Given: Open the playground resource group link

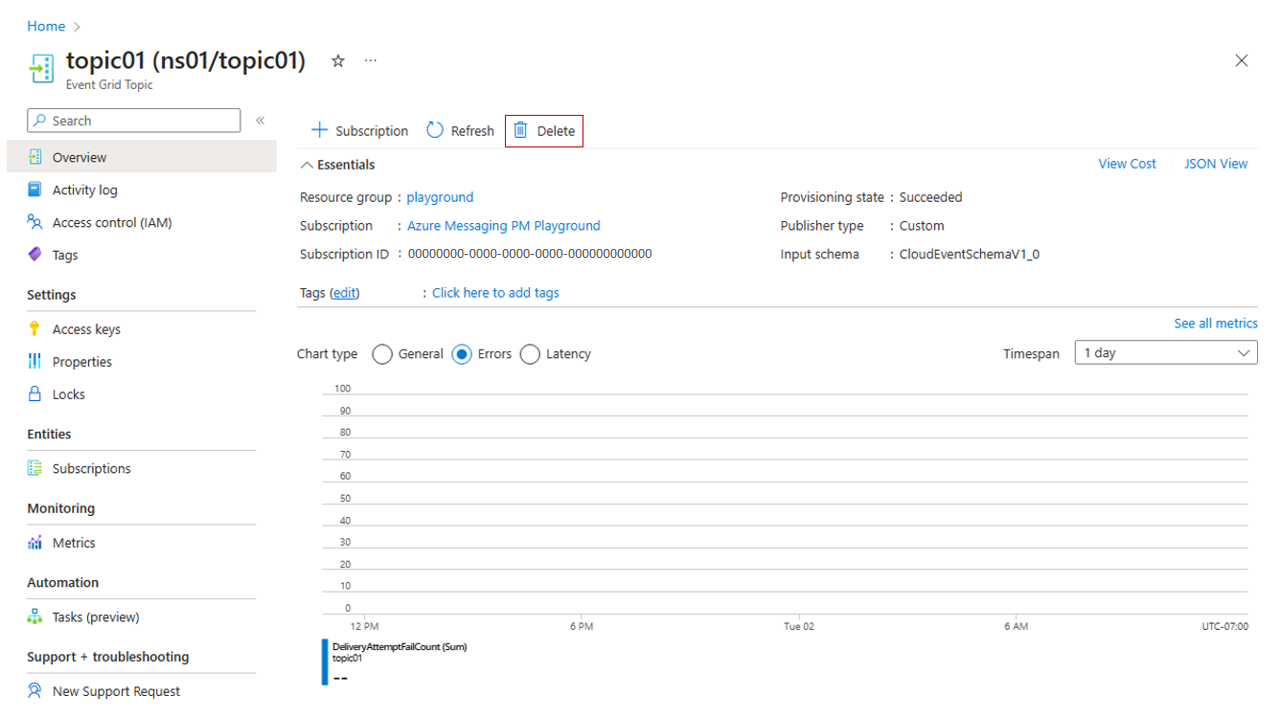Looking at the screenshot, I should [x=440, y=197].
